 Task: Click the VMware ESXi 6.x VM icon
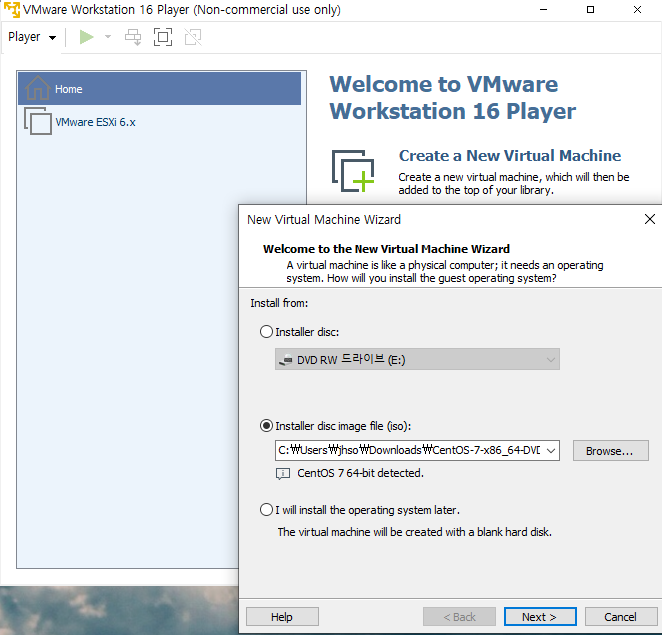(38, 121)
